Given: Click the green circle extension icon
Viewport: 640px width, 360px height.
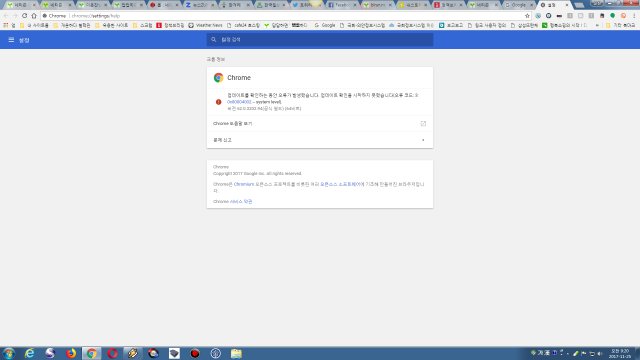Looking at the screenshot, I should [612, 16].
